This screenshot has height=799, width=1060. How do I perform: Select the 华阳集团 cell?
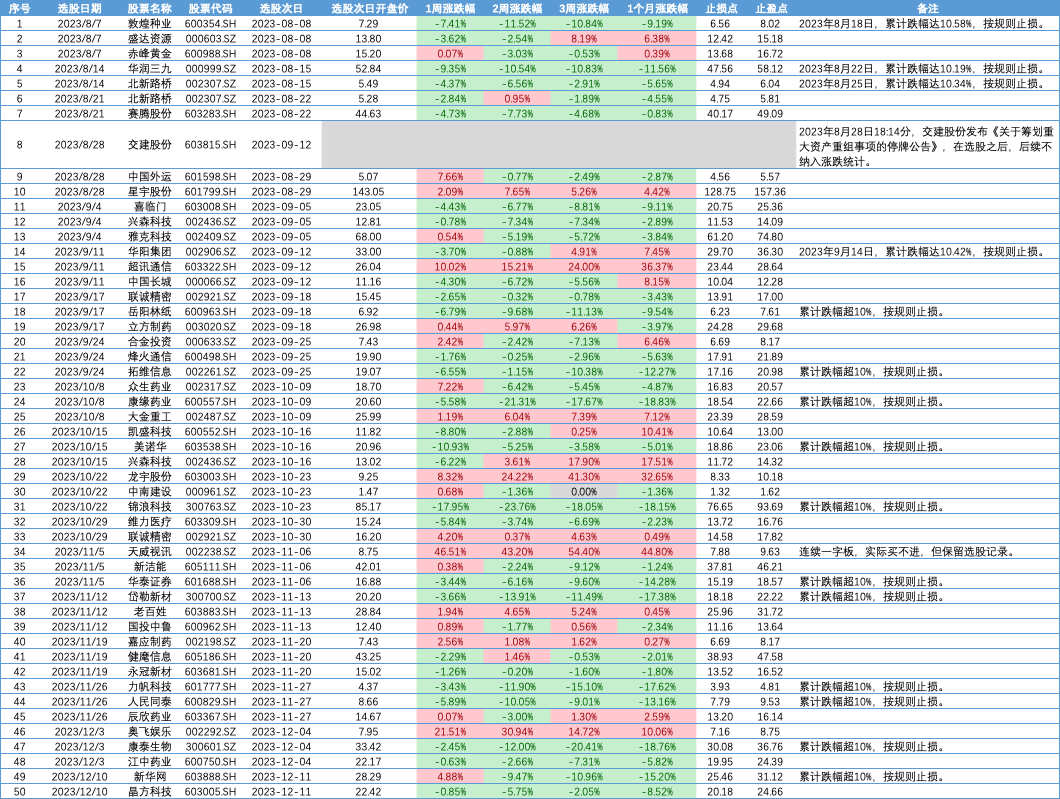149,251
